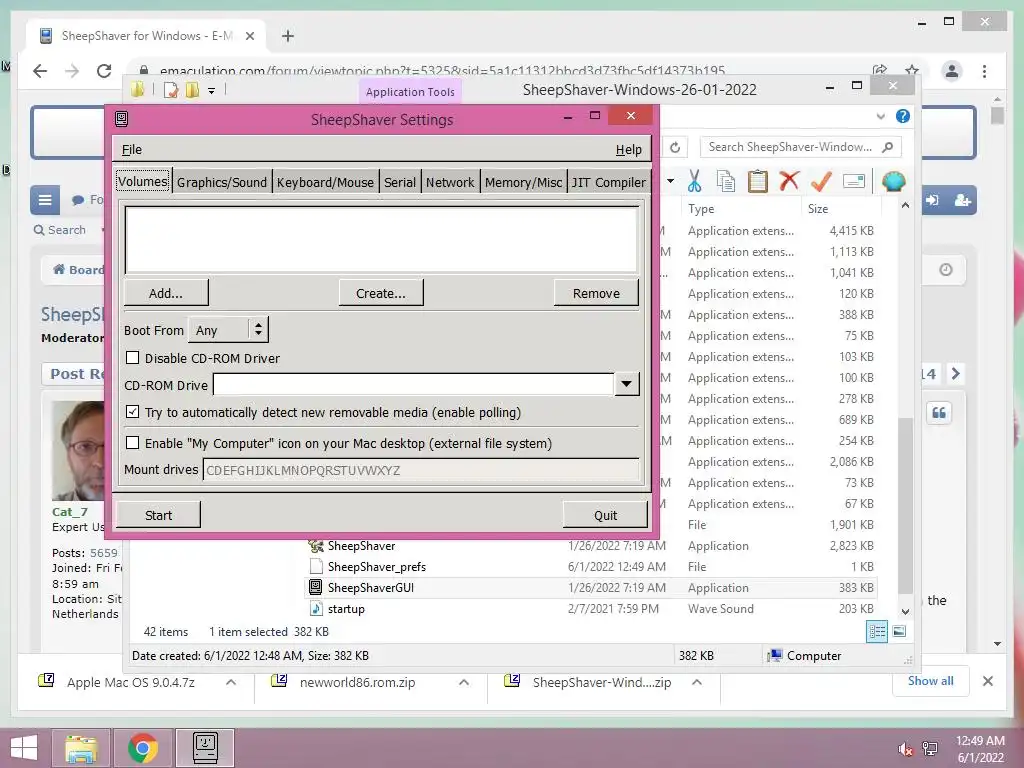Click the globe shell icon in Explorer toolbar

(893, 181)
